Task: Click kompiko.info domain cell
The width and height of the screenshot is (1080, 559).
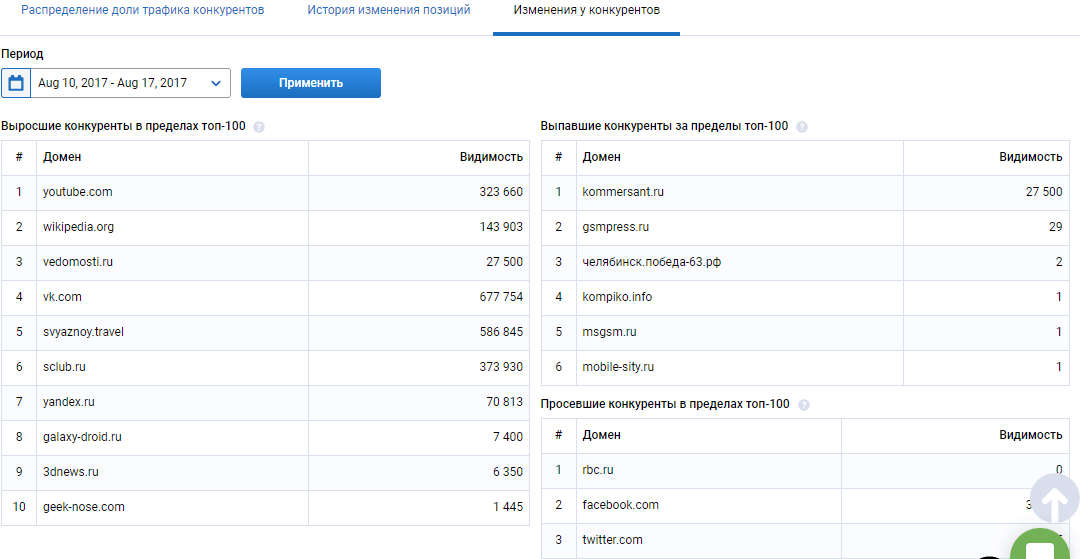Action: [740, 297]
